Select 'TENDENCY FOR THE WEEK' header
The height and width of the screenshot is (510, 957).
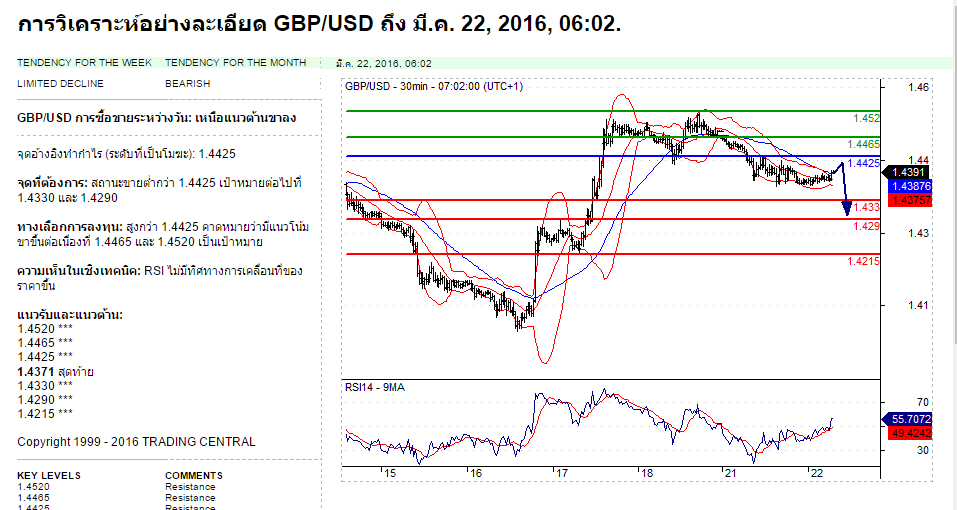pyautogui.click(x=85, y=63)
